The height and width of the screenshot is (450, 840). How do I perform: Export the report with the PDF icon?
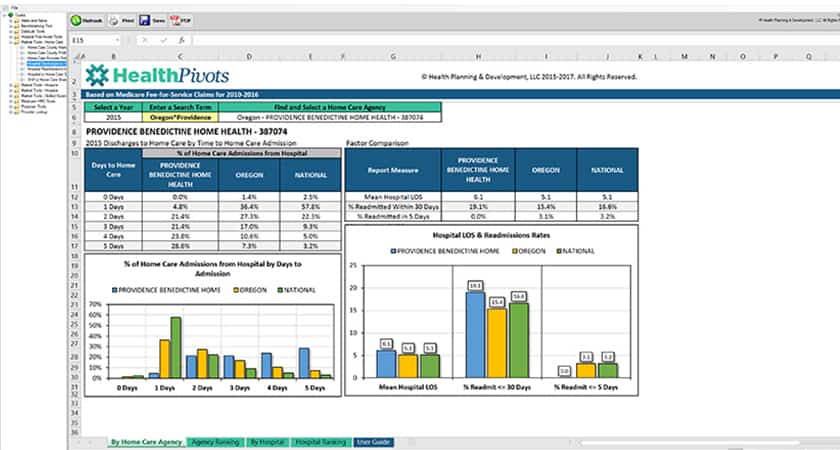(x=175, y=20)
